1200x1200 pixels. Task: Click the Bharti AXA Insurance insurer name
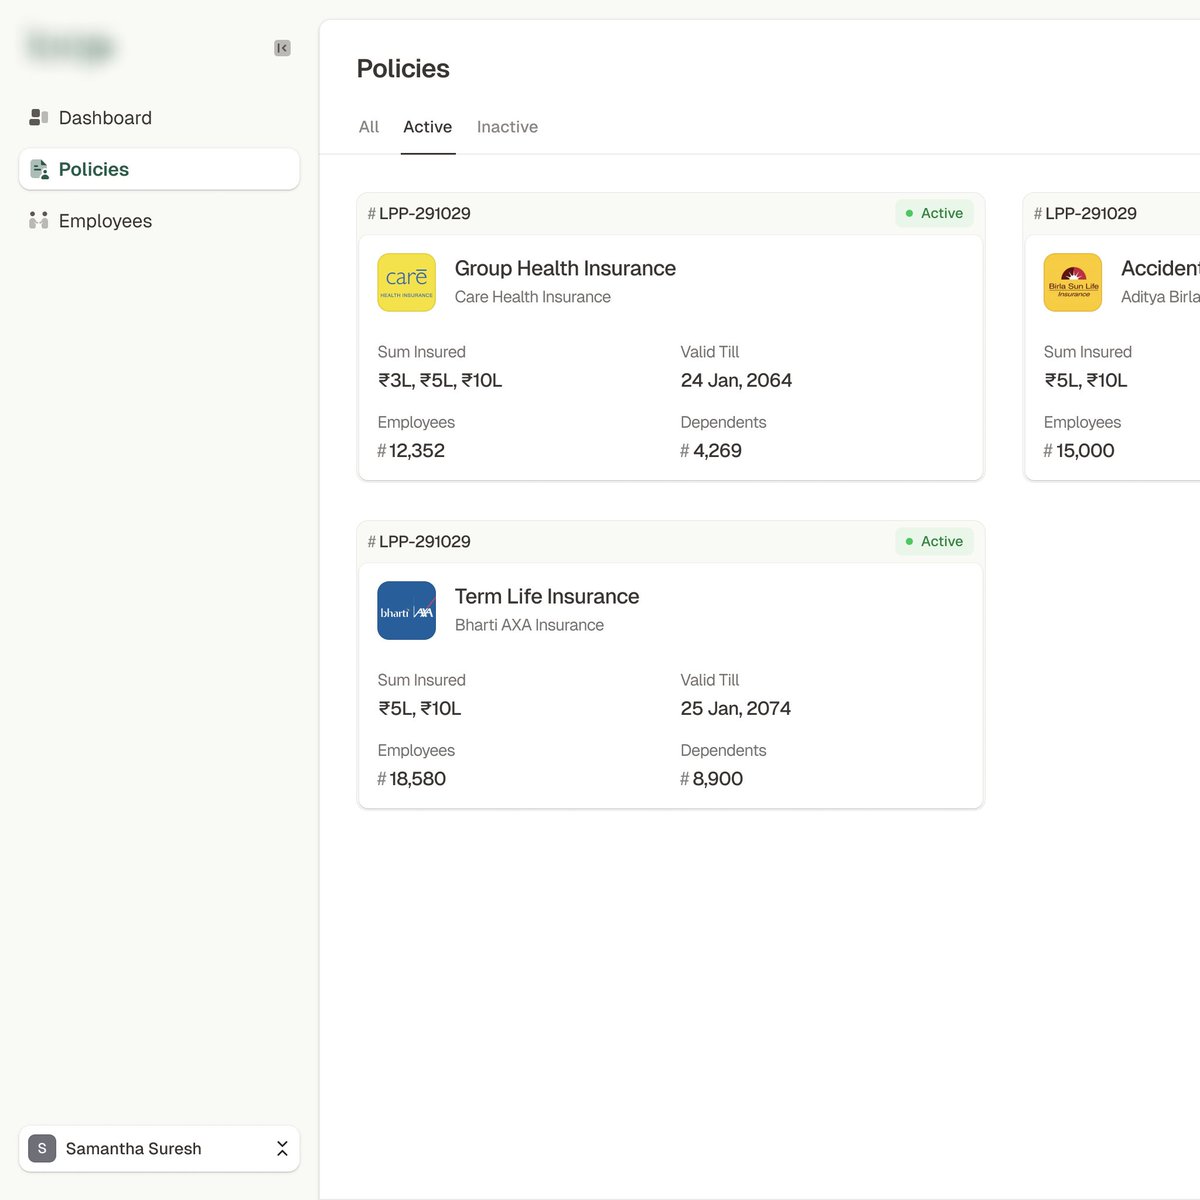[x=529, y=625]
